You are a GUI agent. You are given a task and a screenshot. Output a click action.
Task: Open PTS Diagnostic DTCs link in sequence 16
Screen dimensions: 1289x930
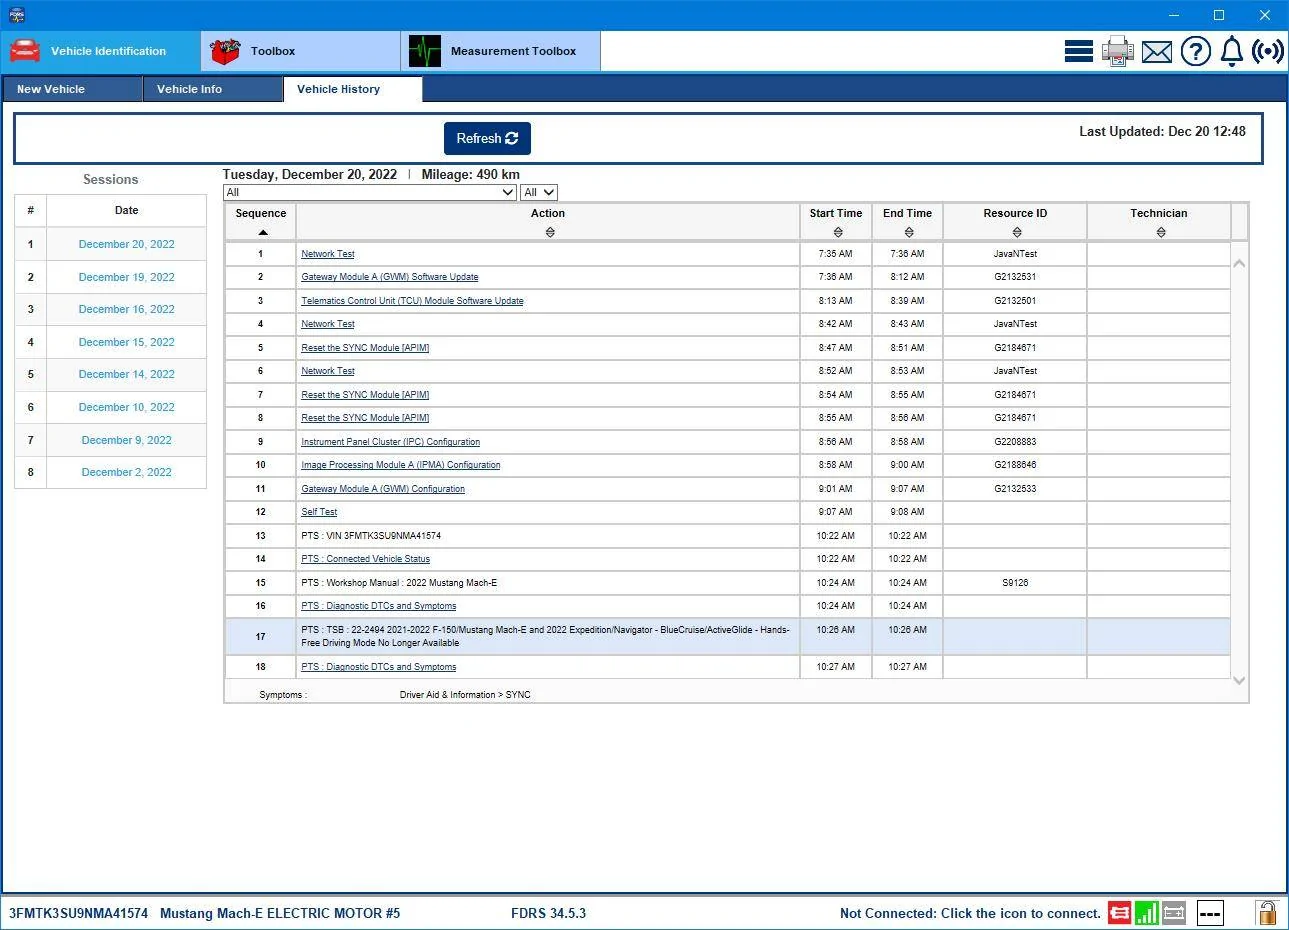378,606
